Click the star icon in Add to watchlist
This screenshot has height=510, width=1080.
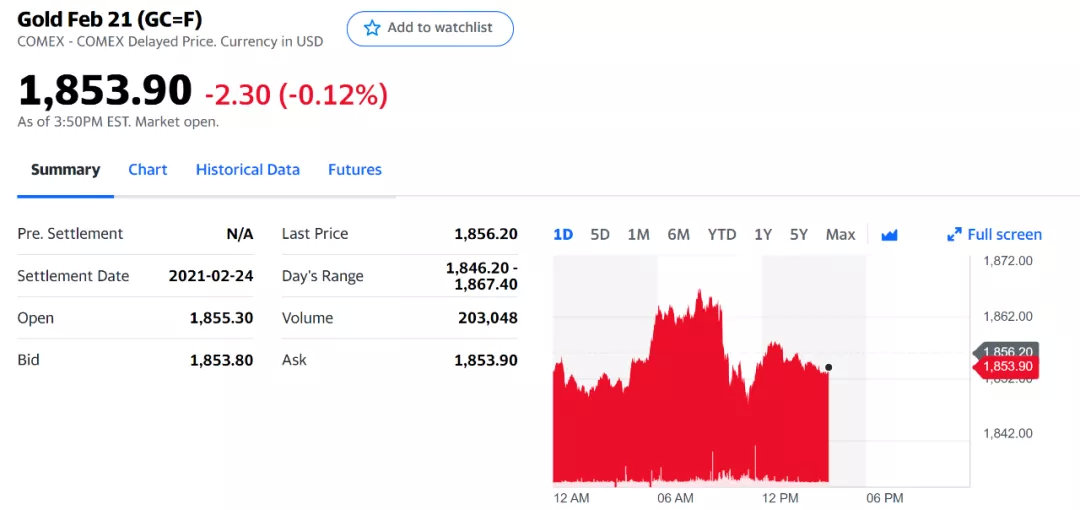point(372,28)
